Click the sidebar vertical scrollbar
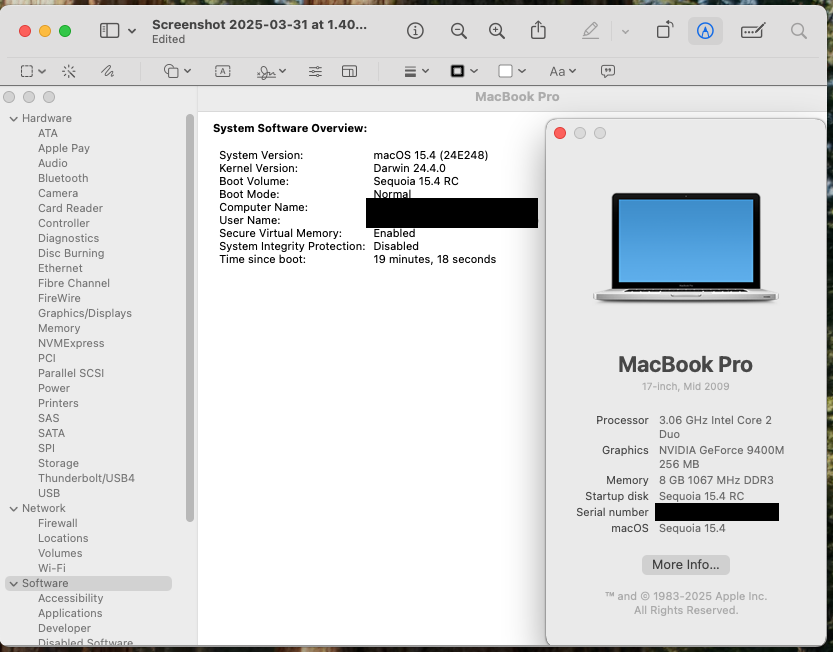 click(190, 318)
